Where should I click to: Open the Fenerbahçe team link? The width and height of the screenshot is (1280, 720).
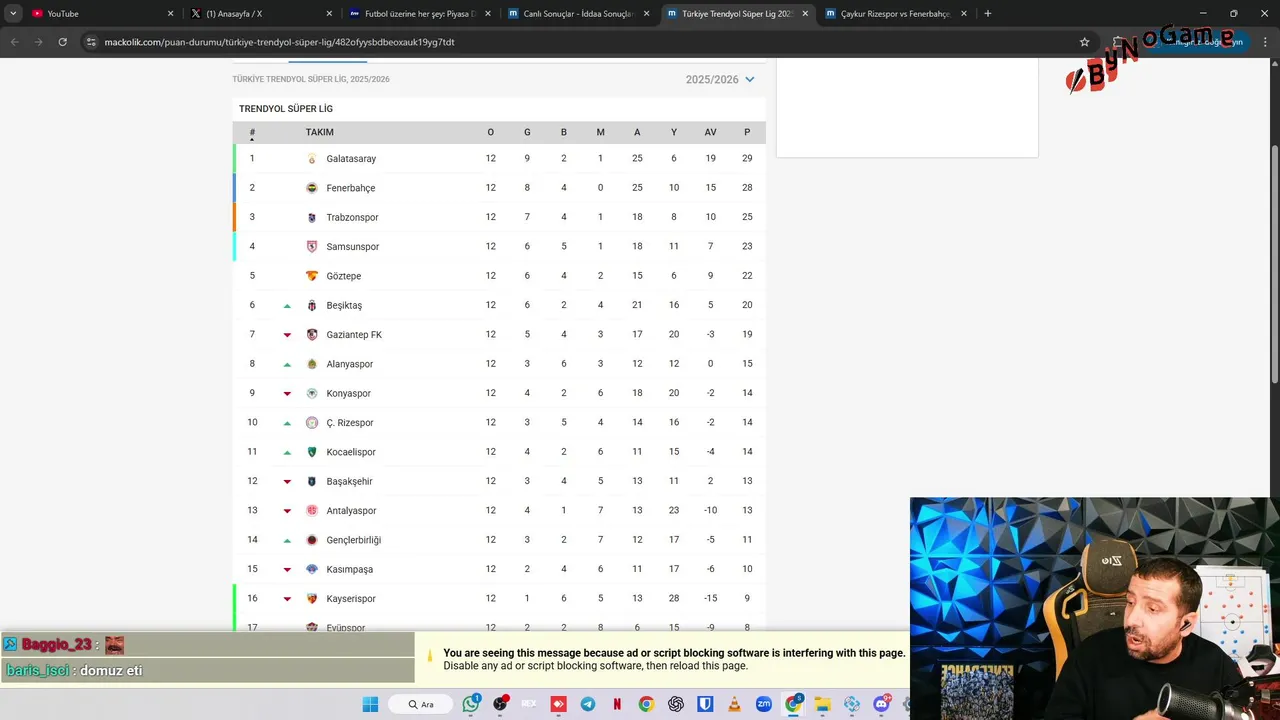[351, 188]
